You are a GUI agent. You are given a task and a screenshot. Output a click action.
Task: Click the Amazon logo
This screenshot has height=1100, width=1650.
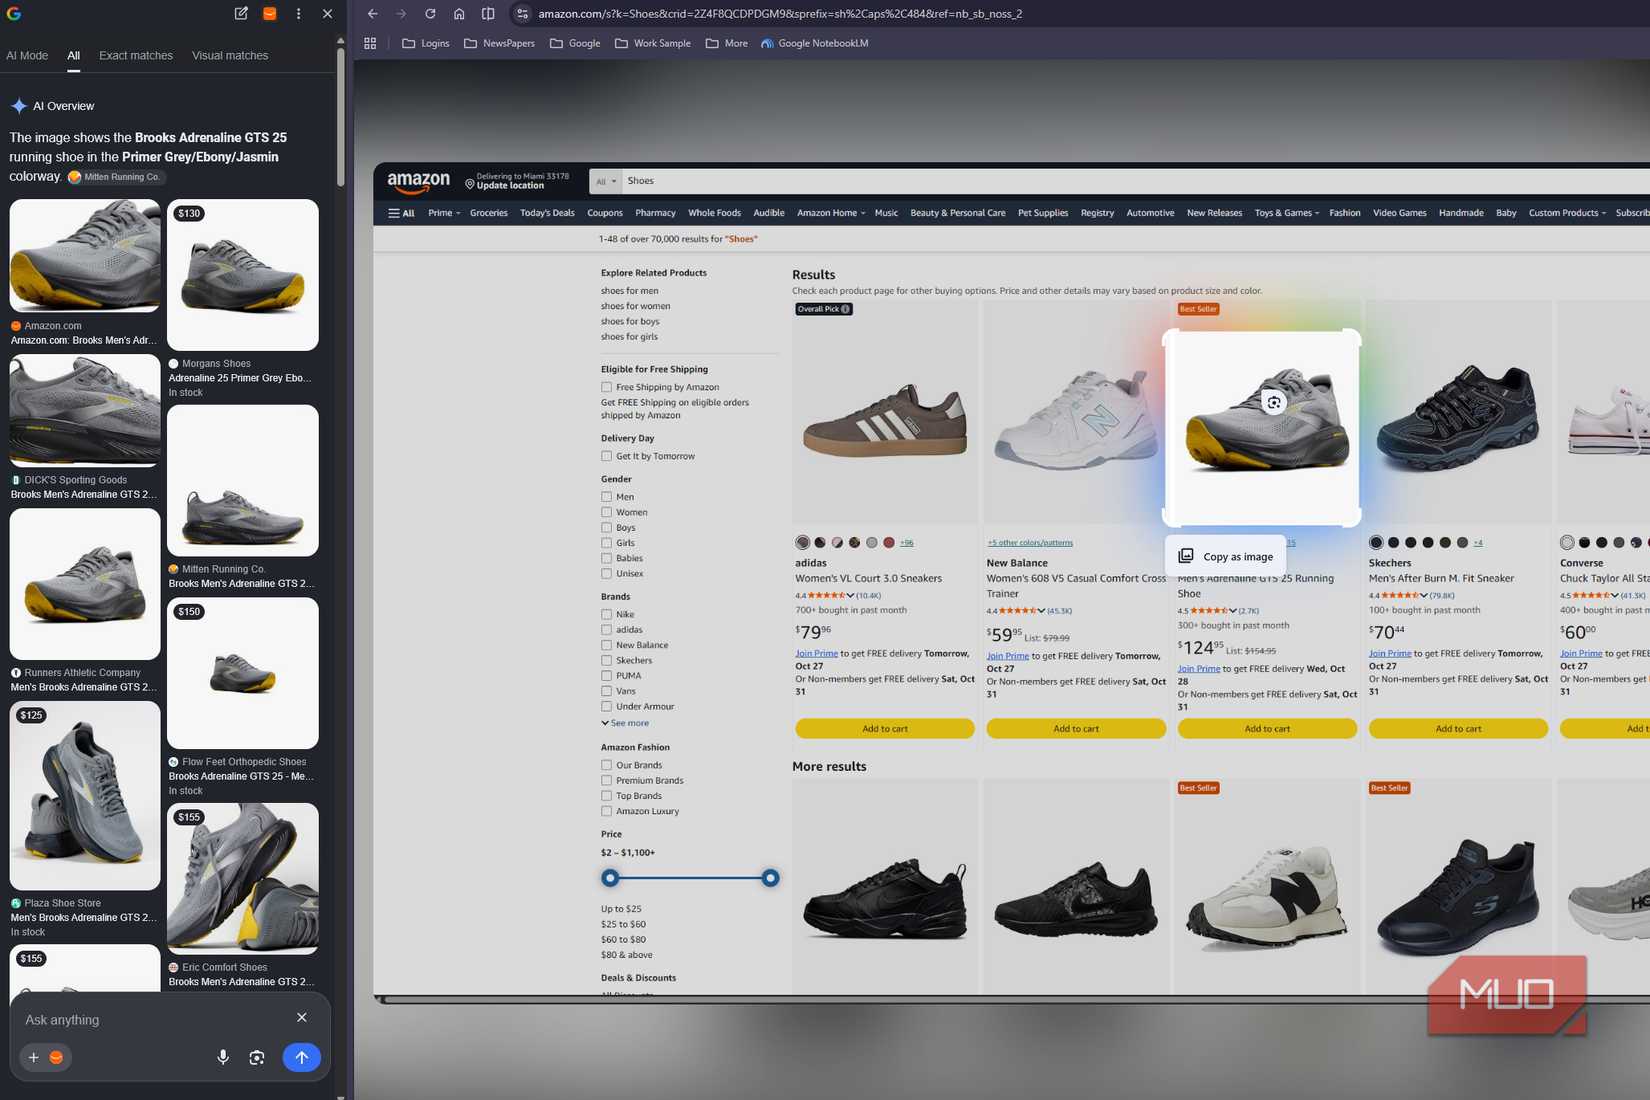(419, 182)
